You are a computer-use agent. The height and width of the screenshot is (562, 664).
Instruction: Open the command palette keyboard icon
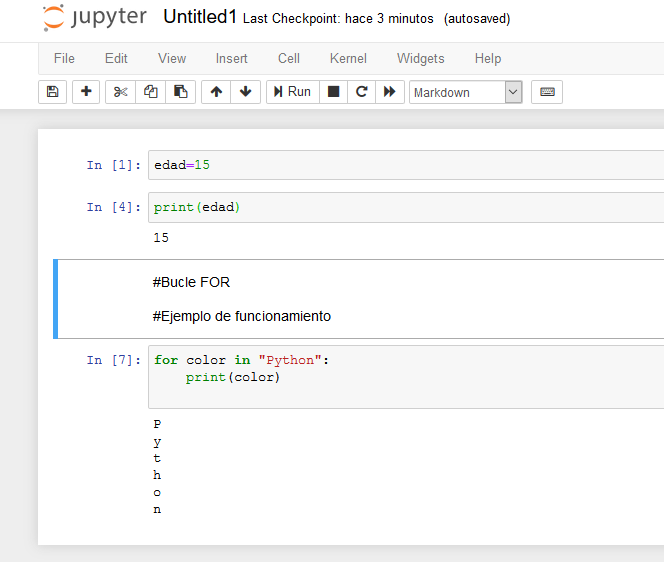pyautogui.click(x=547, y=92)
